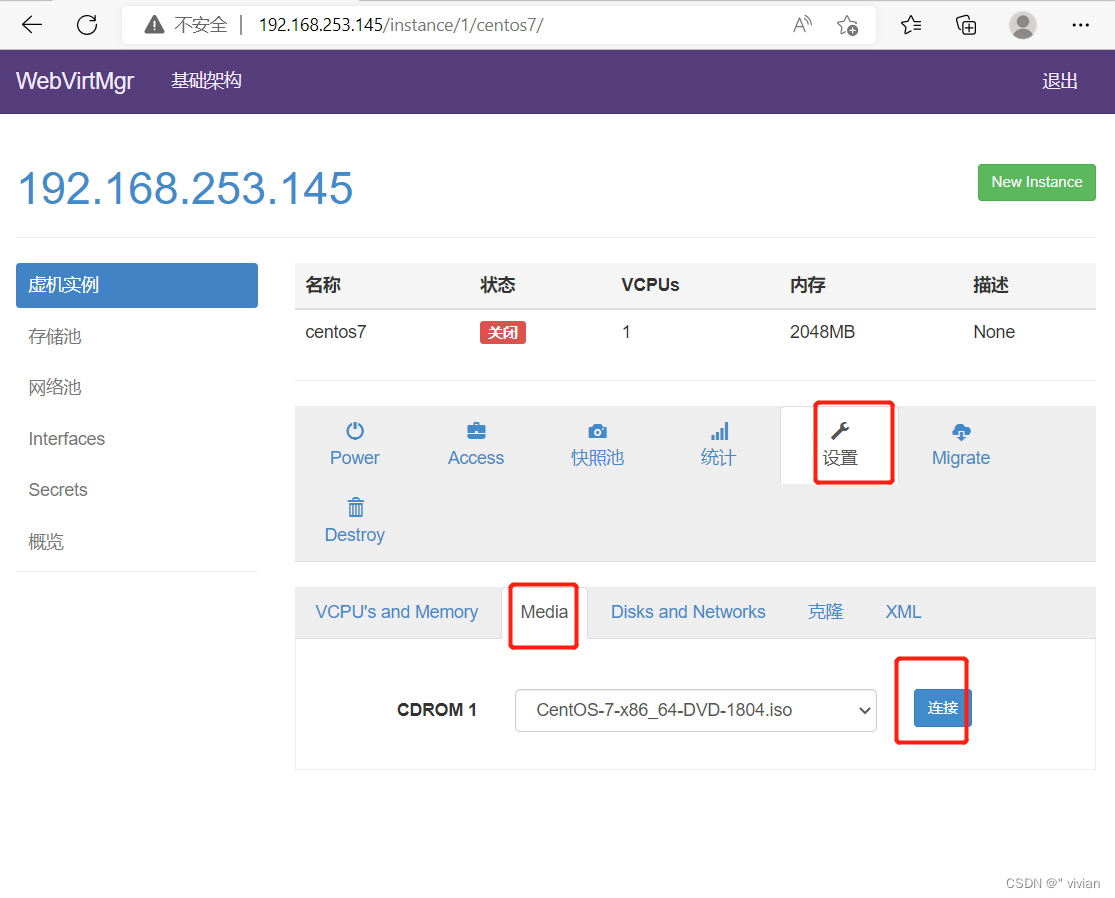1115x898 pixels.
Task: Switch to VCPU's and Memory tab
Action: coord(397,612)
